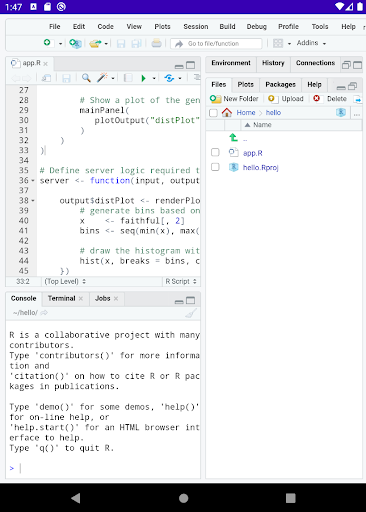Collapse the function fold arrow at line 36
Viewport: 366px width, 512px height.
33,181
